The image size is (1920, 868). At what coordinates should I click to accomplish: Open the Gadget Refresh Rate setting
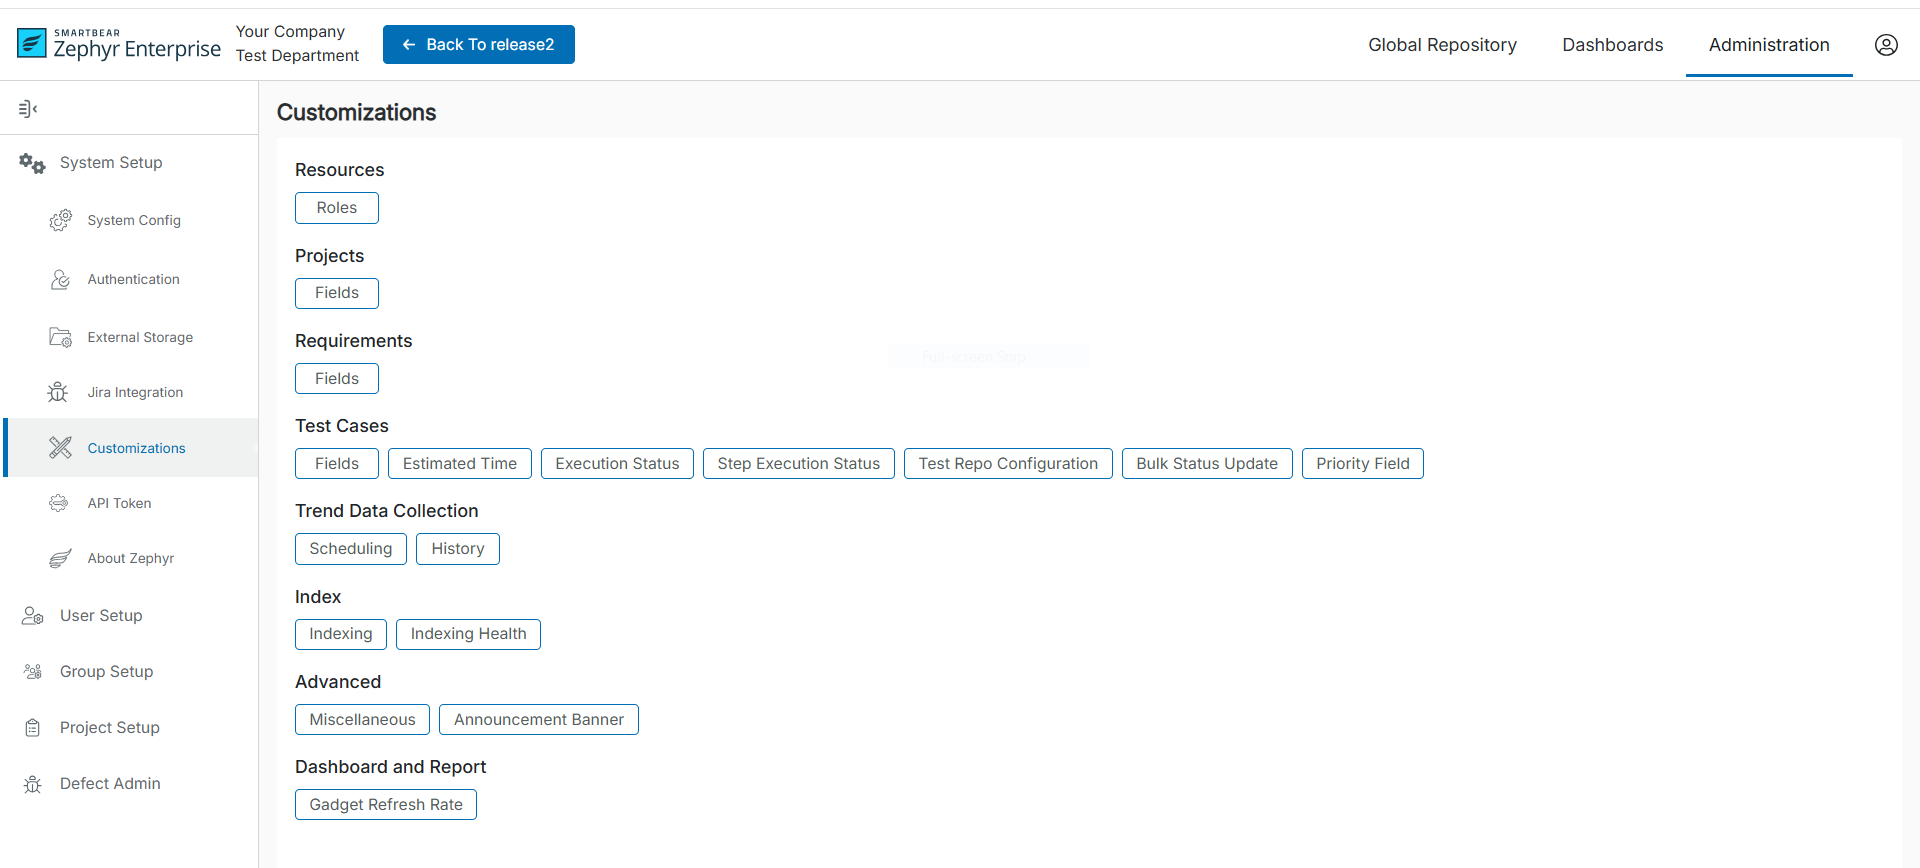(385, 805)
